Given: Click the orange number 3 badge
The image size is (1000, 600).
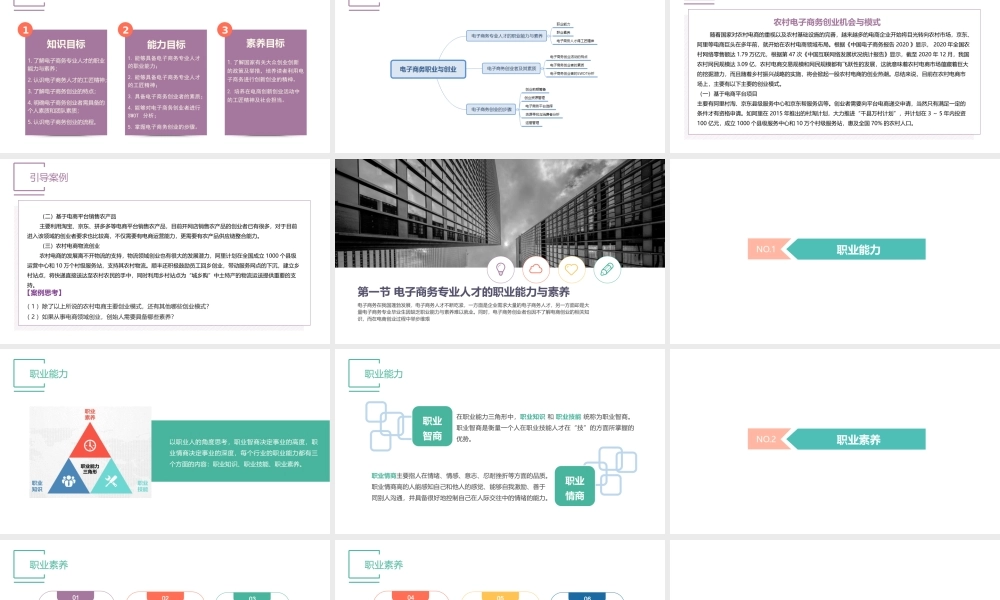Looking at the screenshot, I should coord(224,30).
